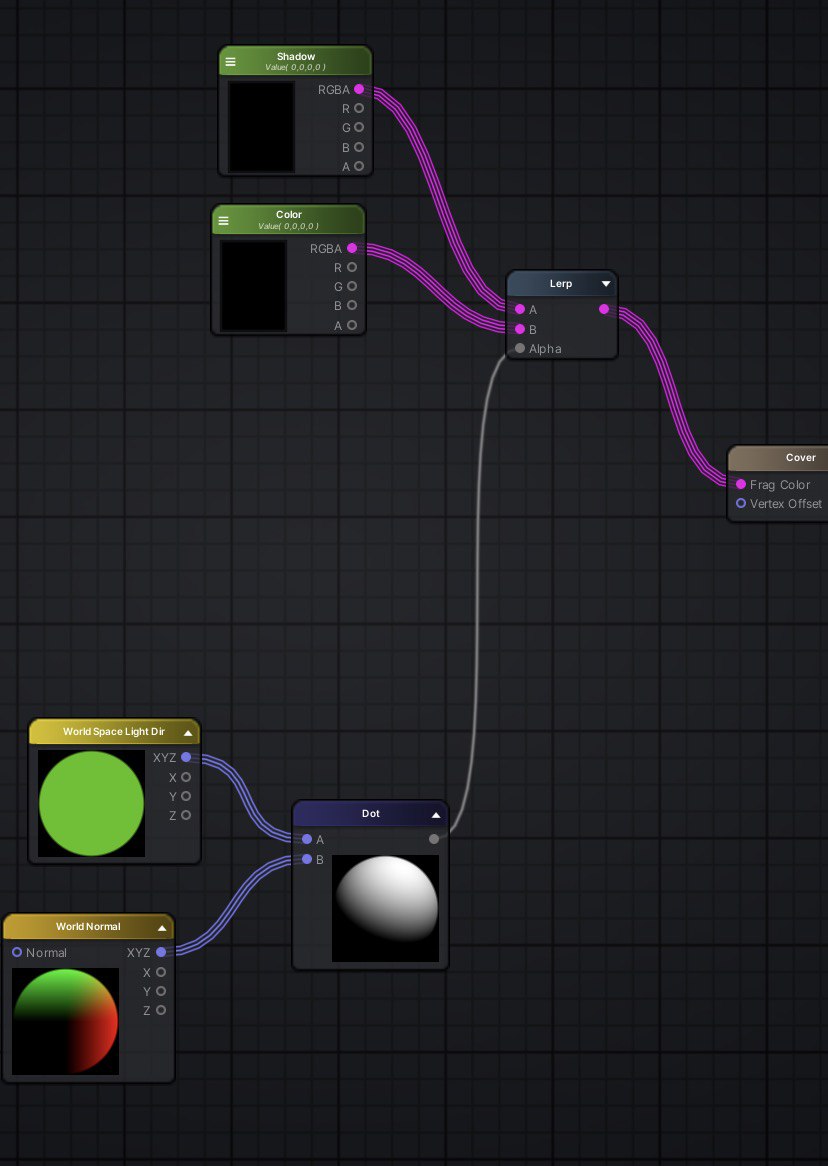Expand the Lerp node preview arrow
This screenshot has width=828, height=1166.
point(606,284)
